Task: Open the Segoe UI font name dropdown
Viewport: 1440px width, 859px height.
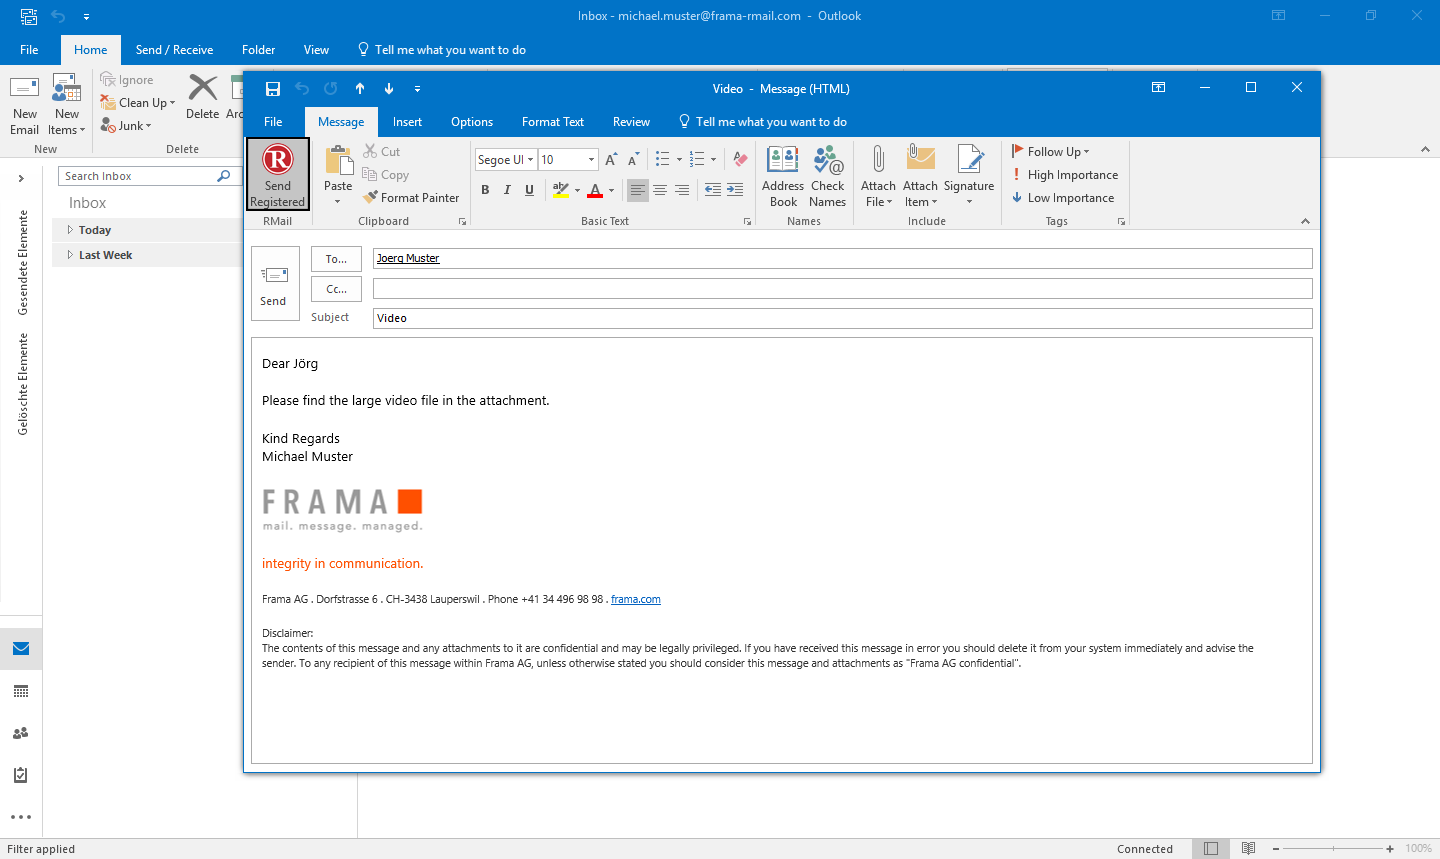Action: 530,160
